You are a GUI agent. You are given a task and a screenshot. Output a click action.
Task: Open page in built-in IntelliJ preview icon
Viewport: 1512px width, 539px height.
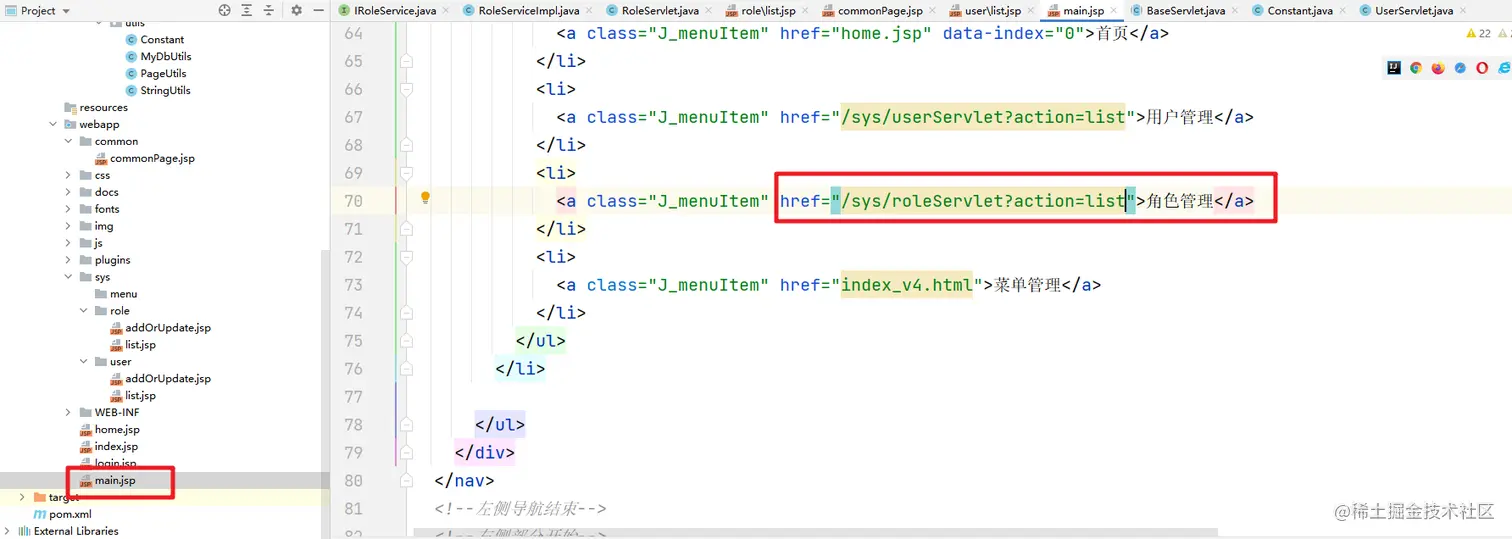coord(1394,68)
